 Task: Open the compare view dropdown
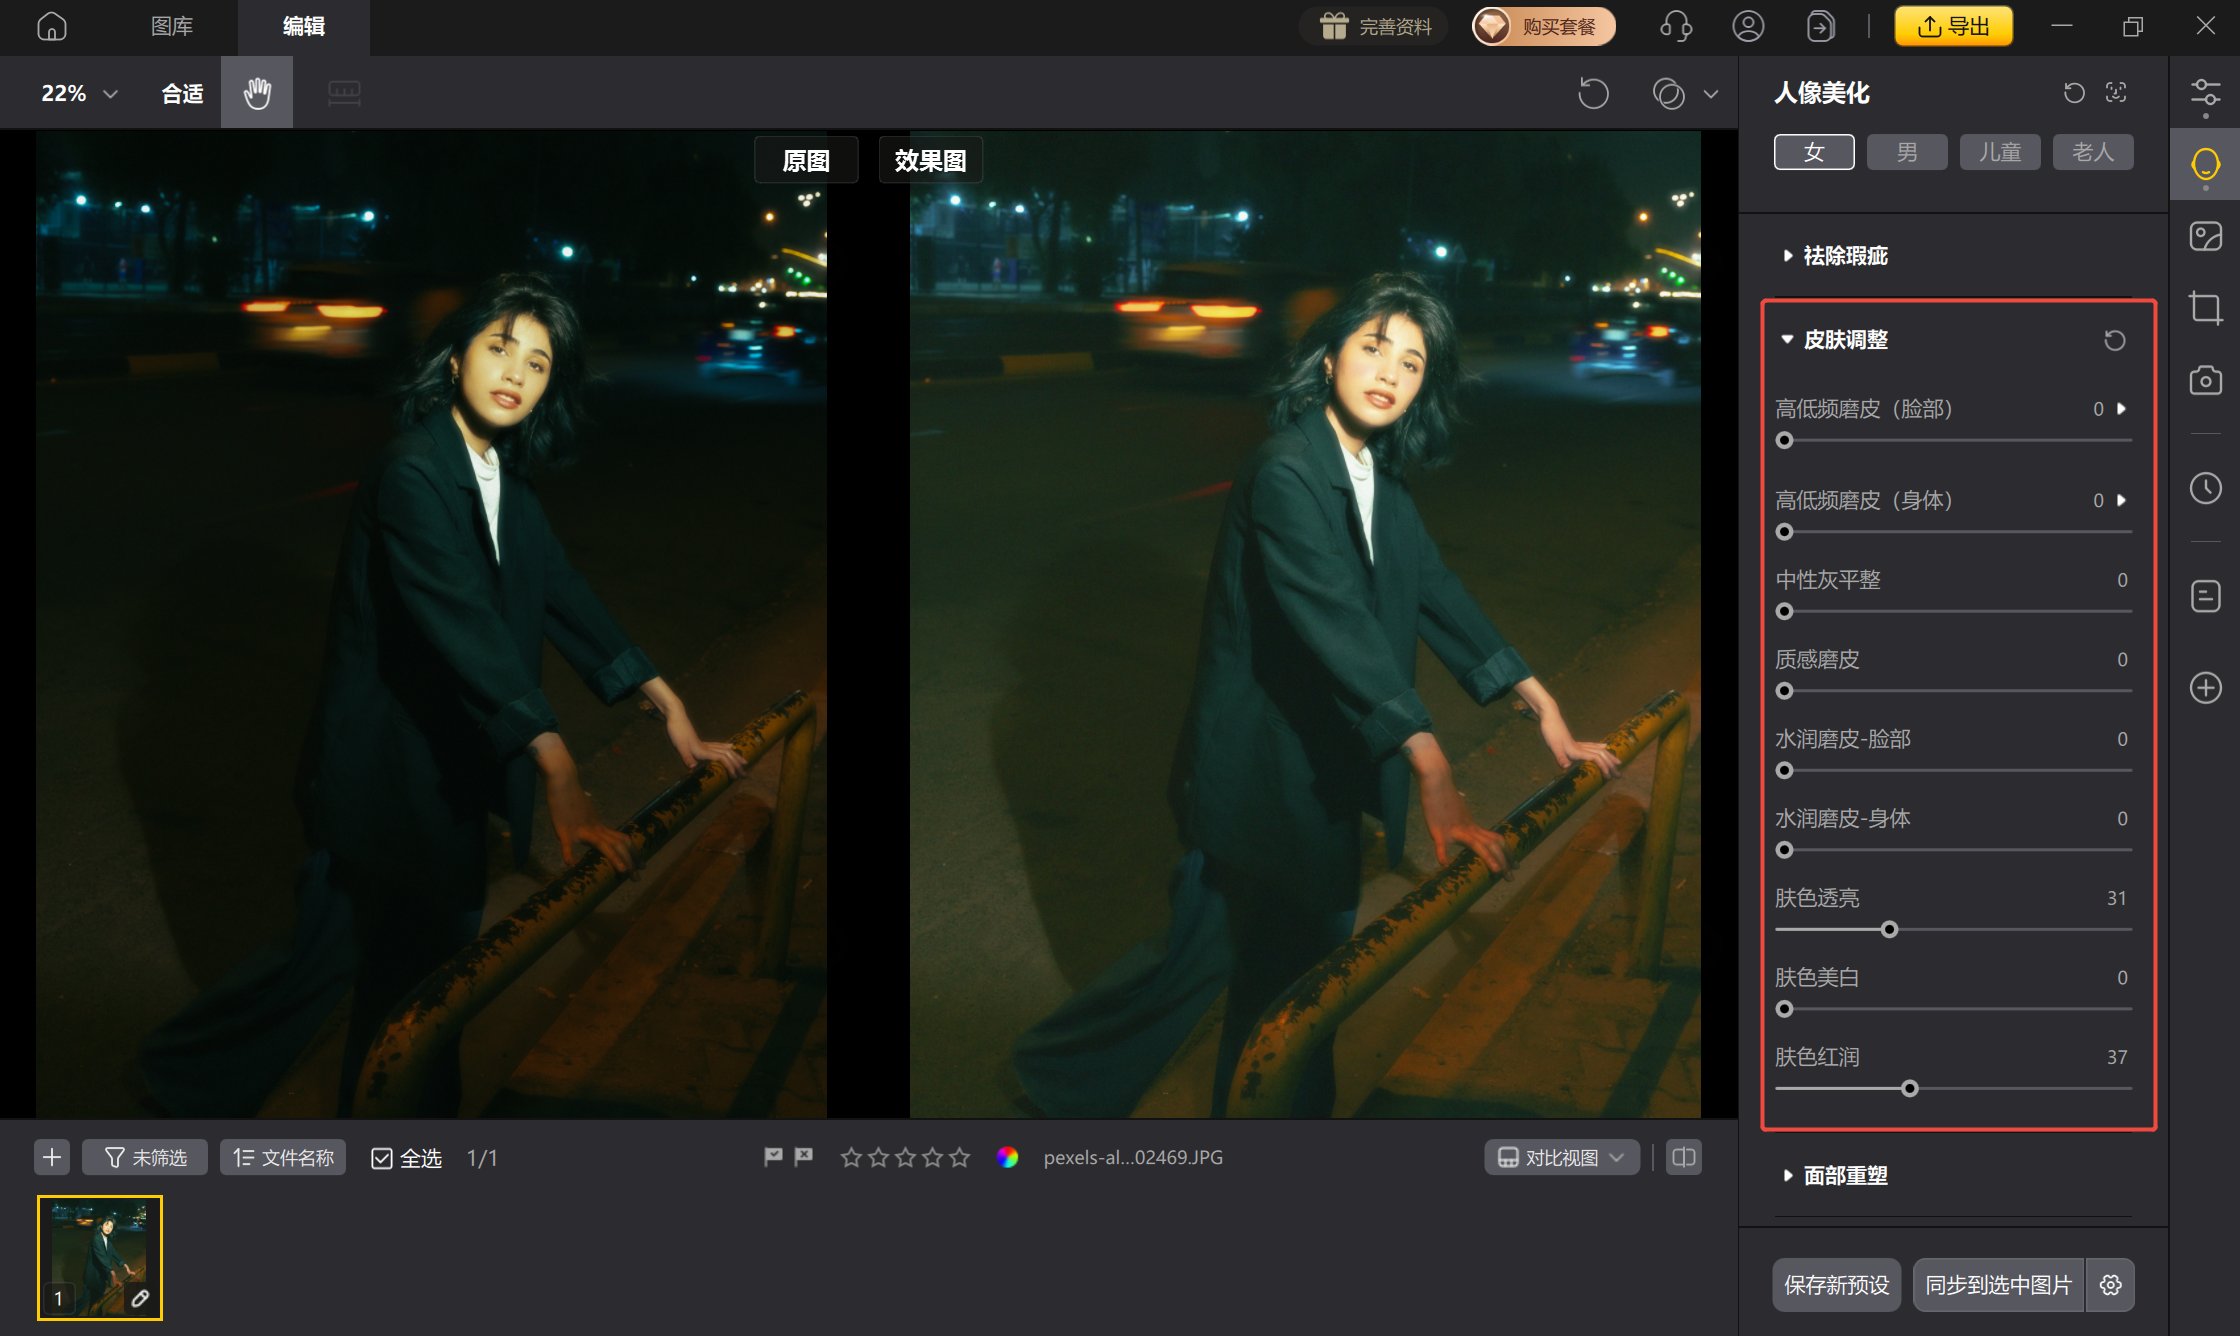click(1561, 1157)
